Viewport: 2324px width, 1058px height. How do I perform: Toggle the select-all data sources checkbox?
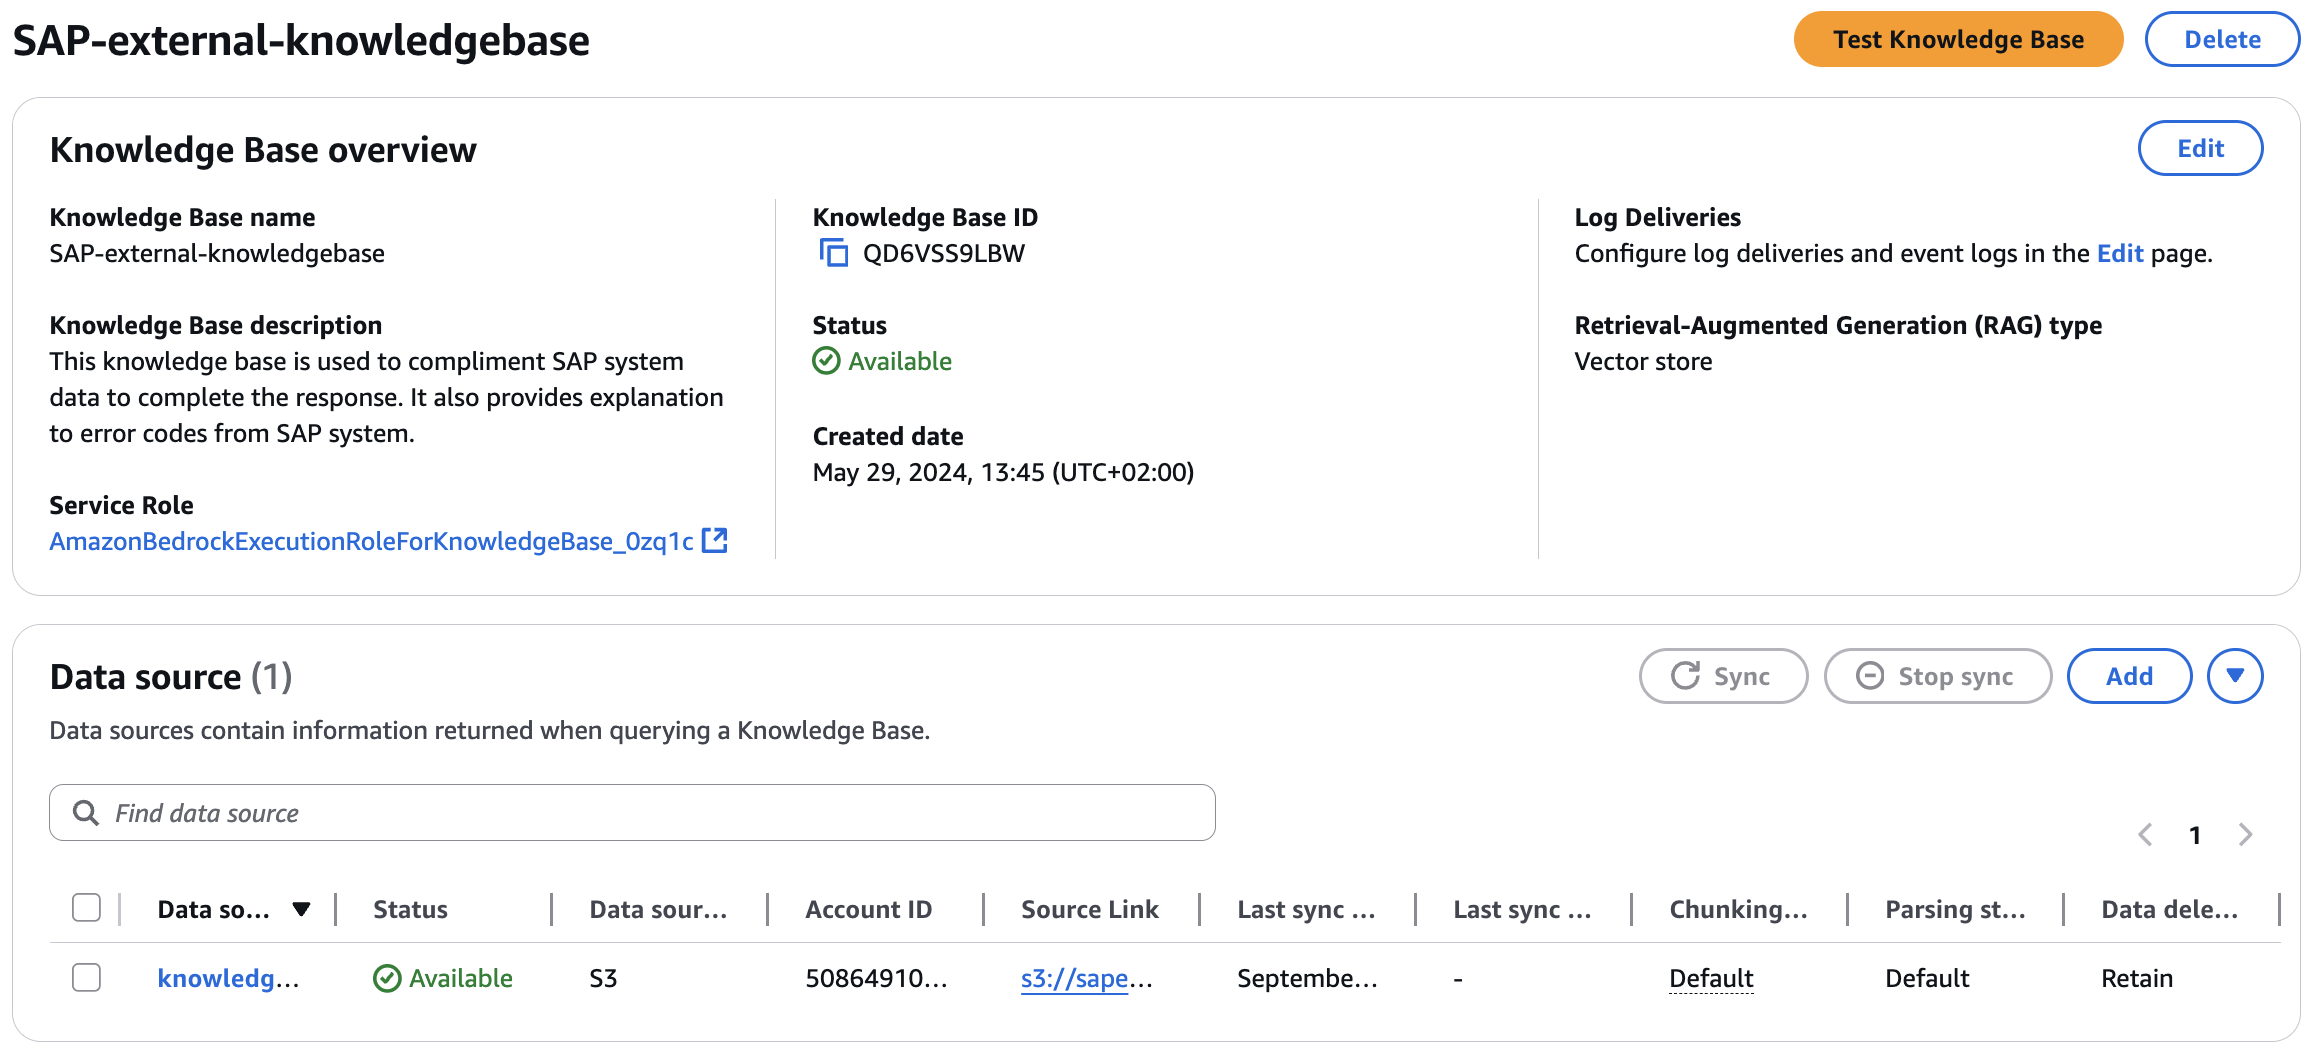87,908
